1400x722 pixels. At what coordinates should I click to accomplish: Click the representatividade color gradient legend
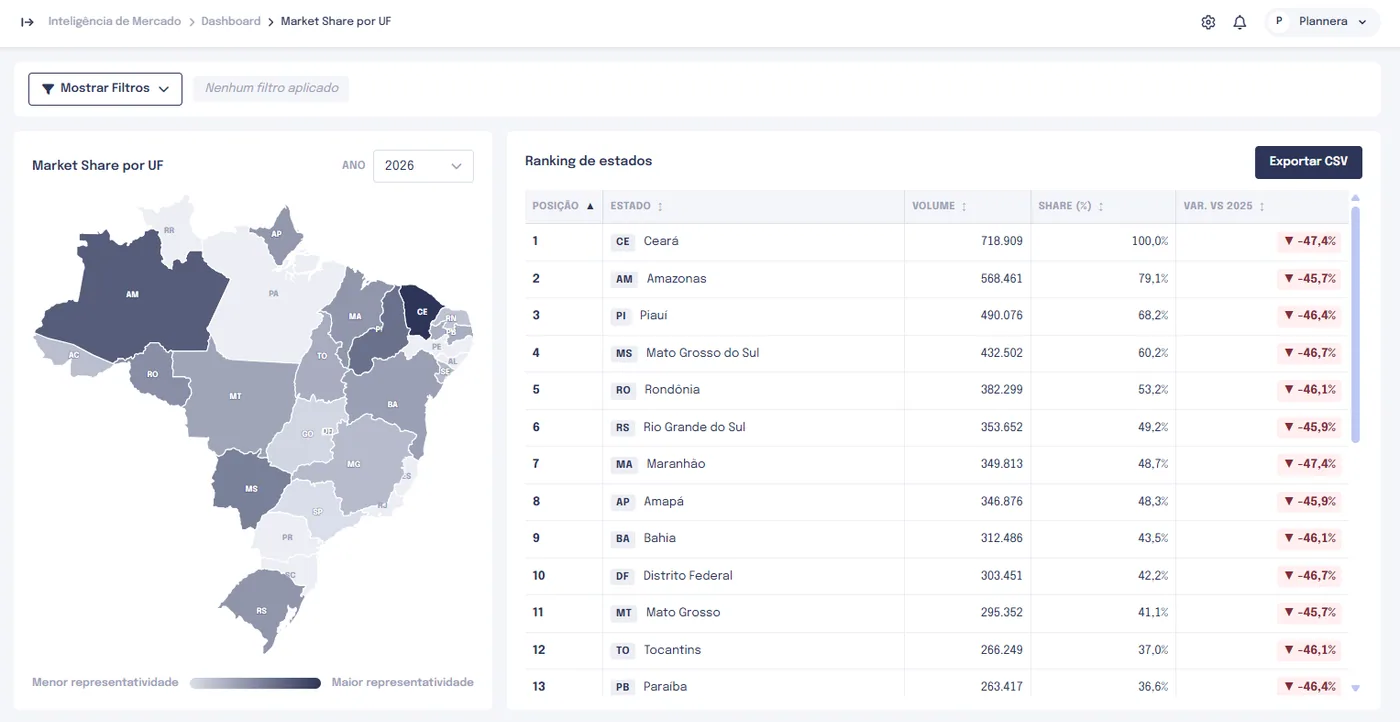(255, 683)
